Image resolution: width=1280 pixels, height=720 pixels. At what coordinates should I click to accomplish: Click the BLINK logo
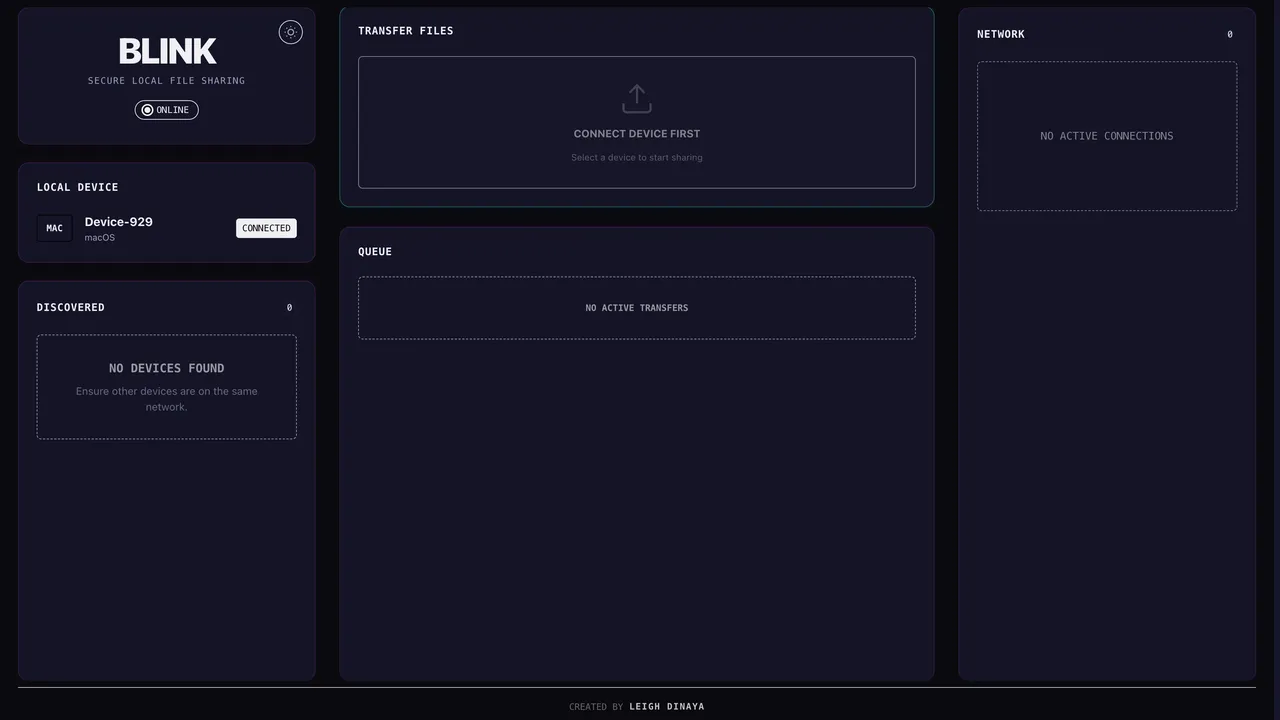167,51
